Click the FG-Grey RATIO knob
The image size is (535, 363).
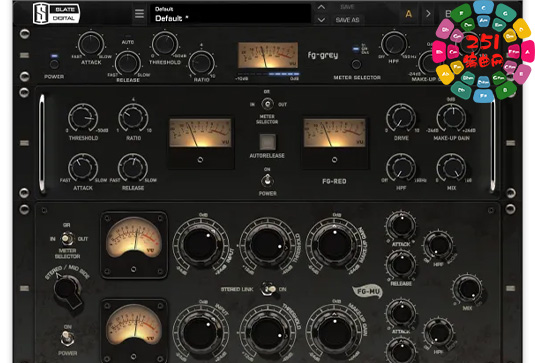pos(202,63)
